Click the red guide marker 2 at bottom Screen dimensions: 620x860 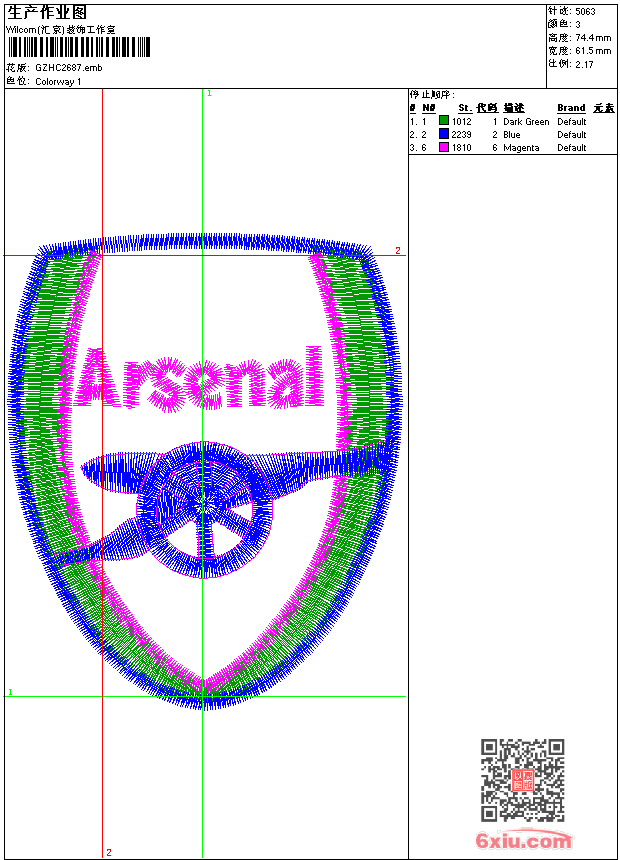109,852
